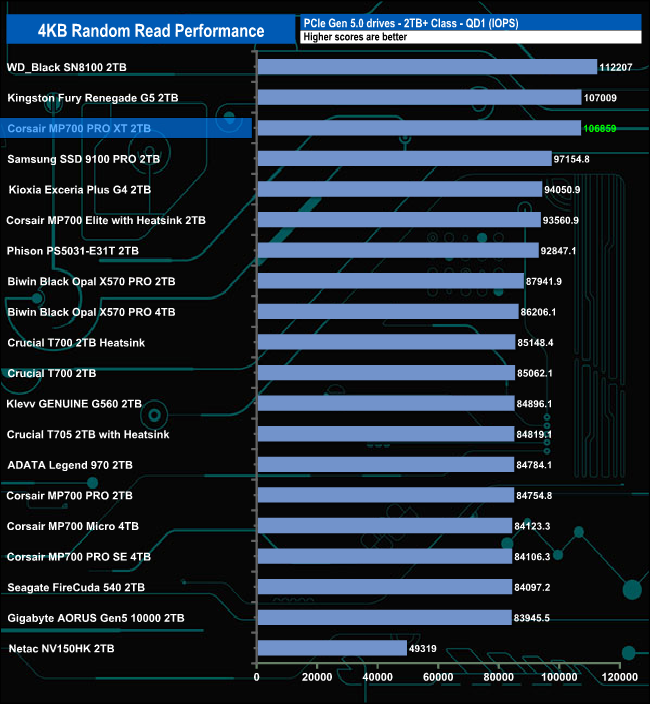Screen dimensions: 650x704
Task: Click the x-axis label 20000
Action: tap(317, 677)
